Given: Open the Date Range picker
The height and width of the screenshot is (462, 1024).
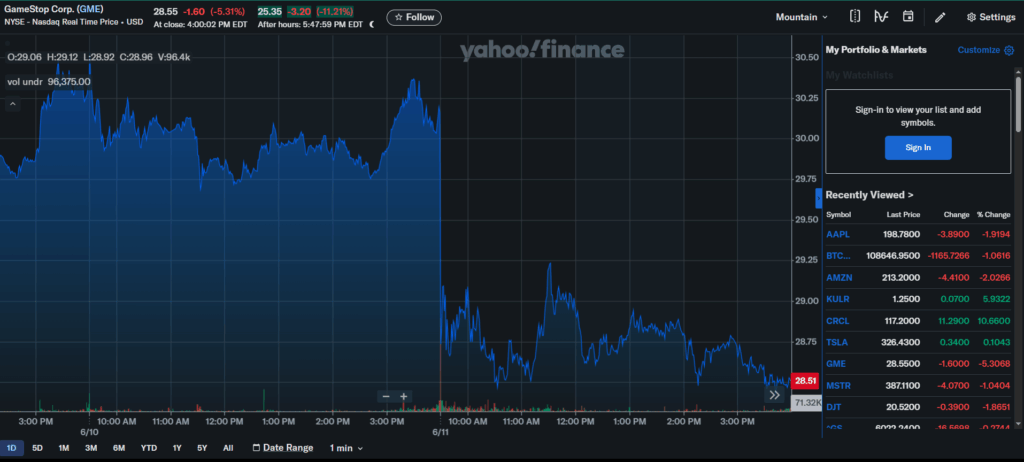Looking at the screenshot, I should pos(283,448).
